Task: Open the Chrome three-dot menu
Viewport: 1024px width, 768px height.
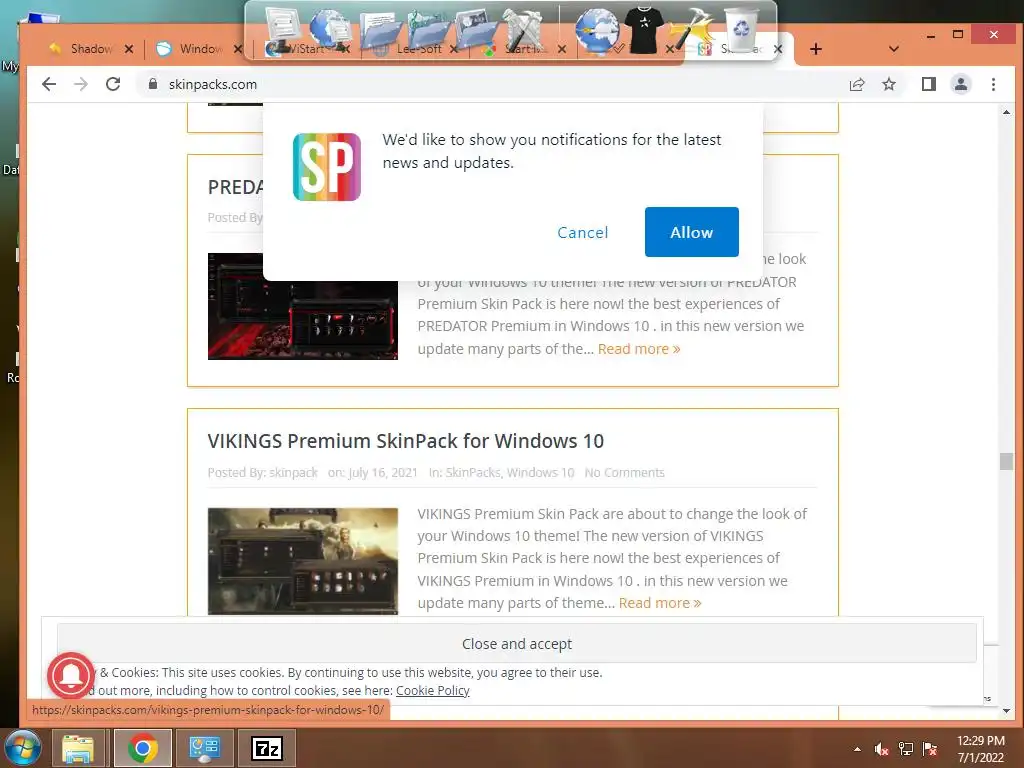Action: (x=993, y=84)
